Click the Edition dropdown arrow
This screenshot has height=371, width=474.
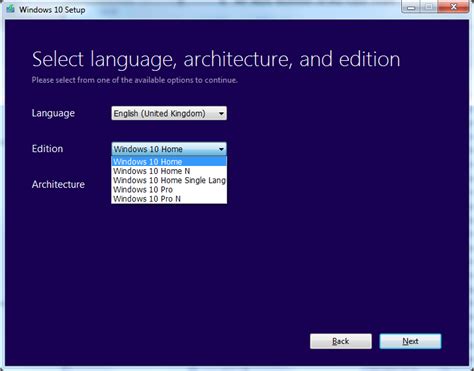pyautogui.click(x=221, y=149)
